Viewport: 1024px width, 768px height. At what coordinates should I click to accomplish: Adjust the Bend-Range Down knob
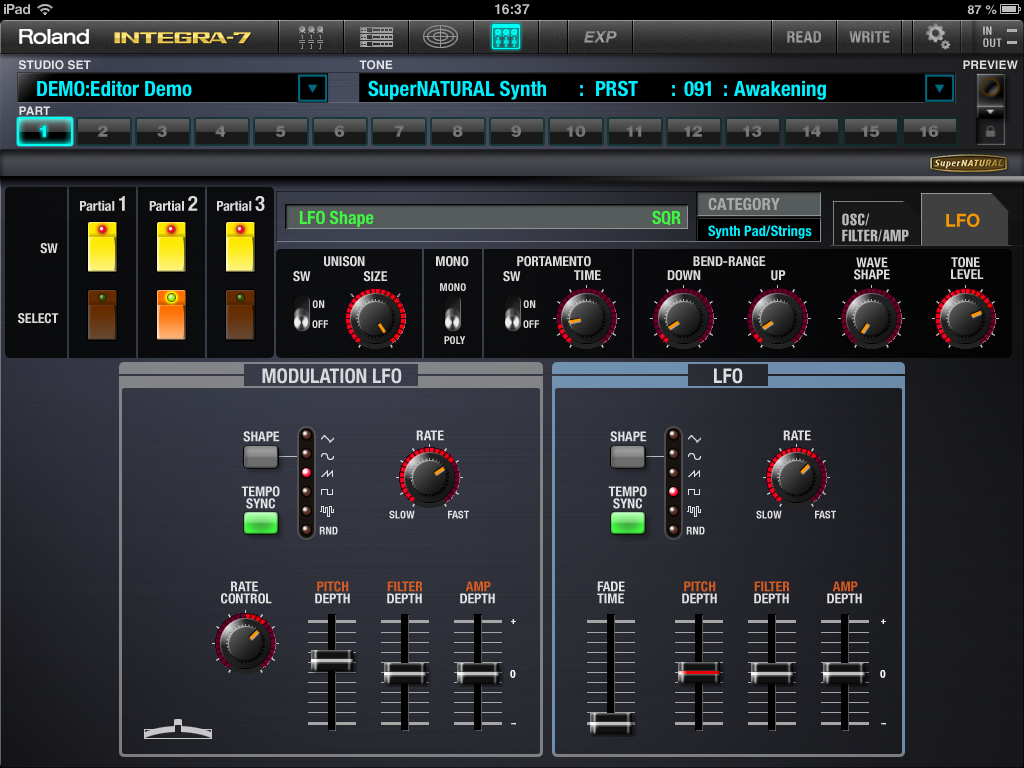pos(683,319)
